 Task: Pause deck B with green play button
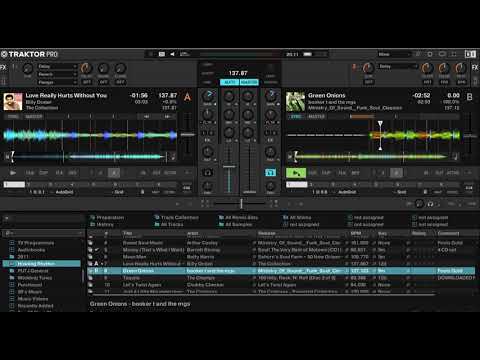click(x=296, y=173)
